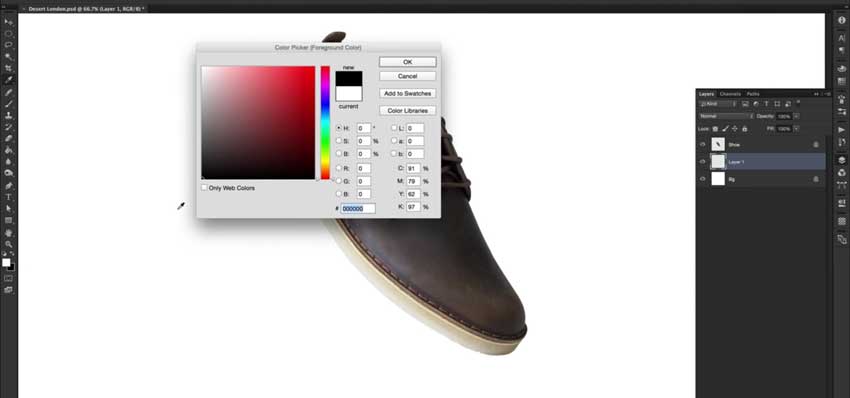Select the L lightness radio button

tap(394, 128)
